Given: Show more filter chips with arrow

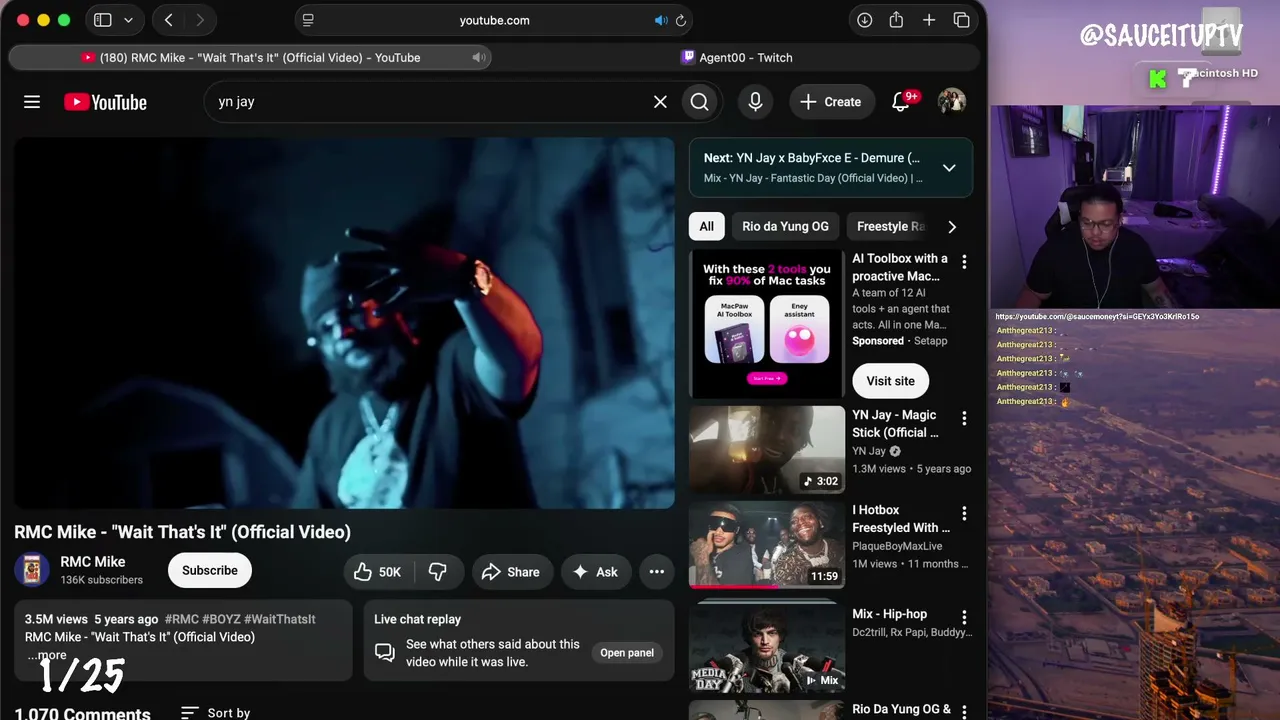Looking at the screenshot, I should (952, 227).
